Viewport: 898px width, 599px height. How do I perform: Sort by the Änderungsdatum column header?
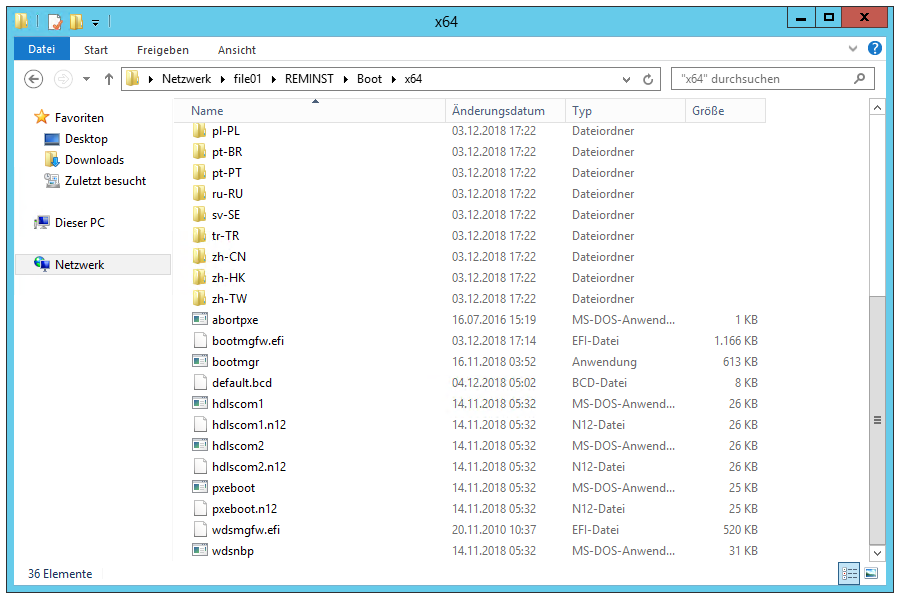tap(506, 111)
